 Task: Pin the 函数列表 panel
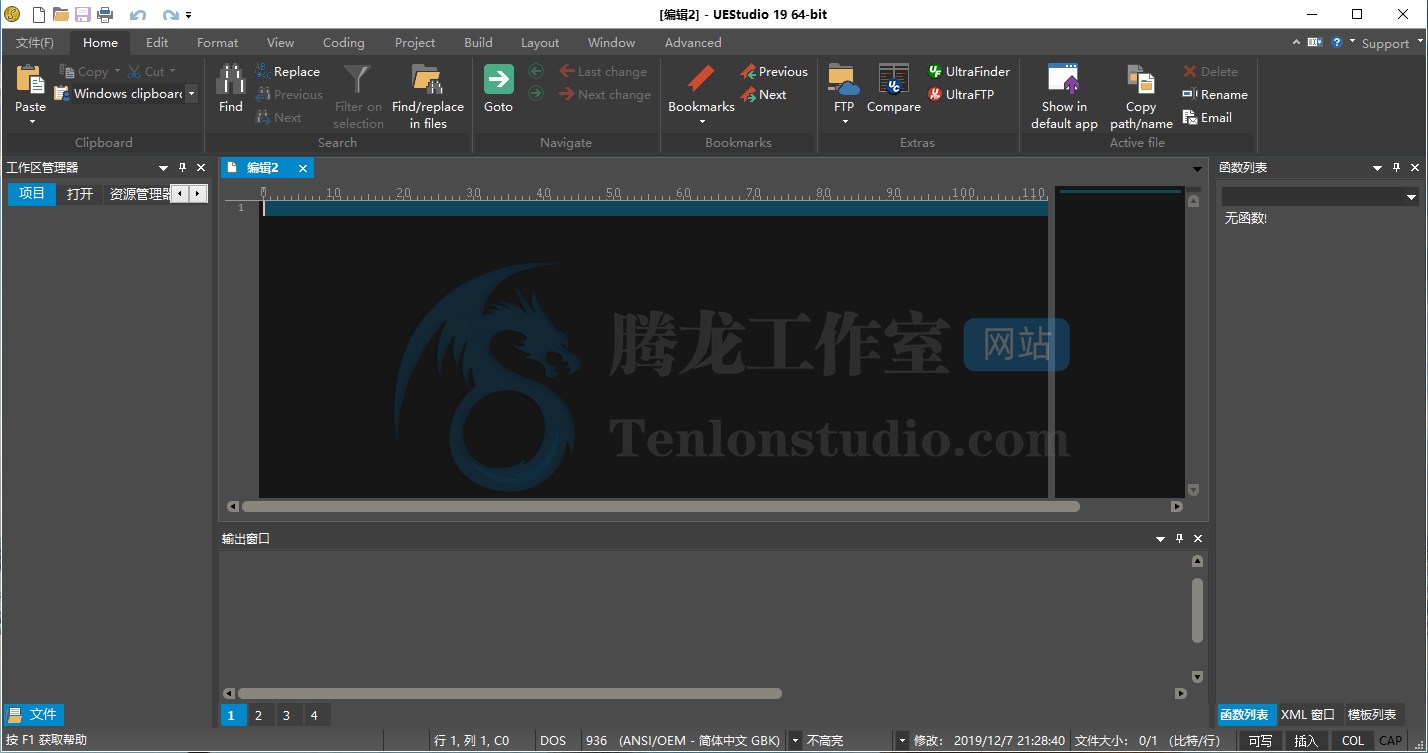click(1396, 168)
